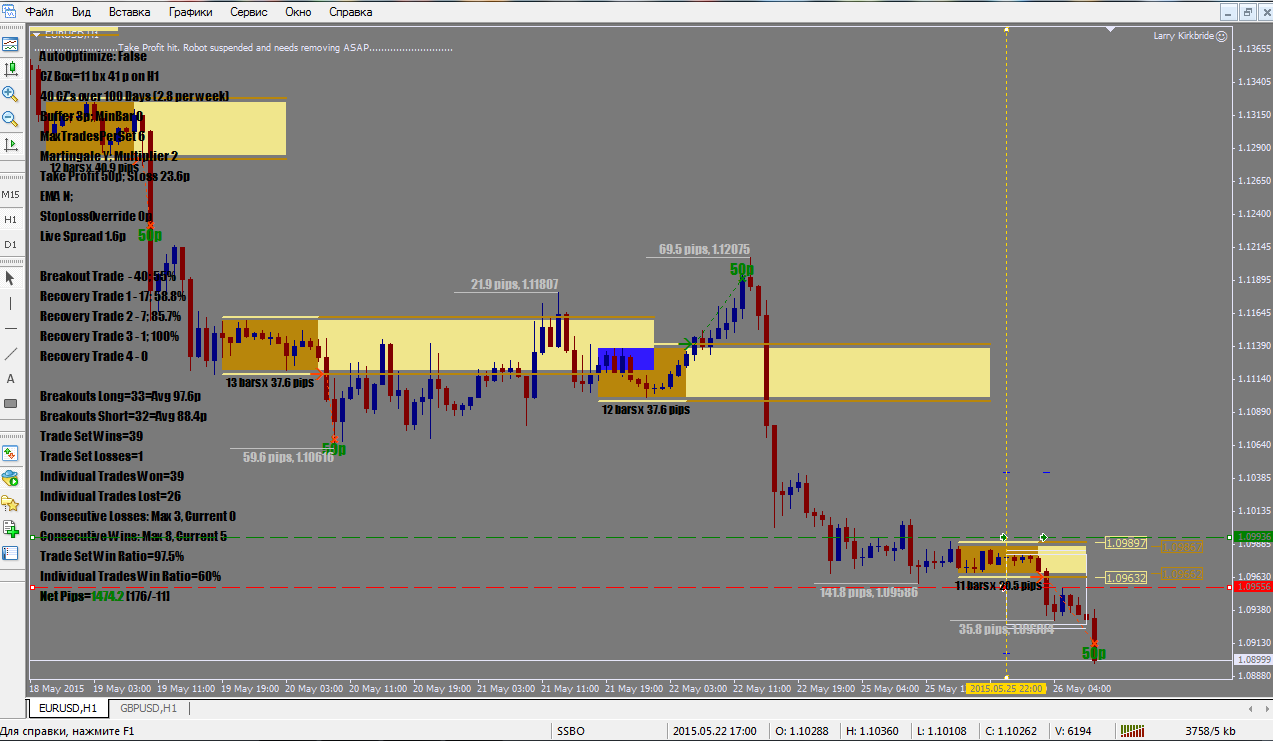Click the AutoOptimize: False text
Viewport: 1273px width, 741px height.
click(x=93, y=56)
